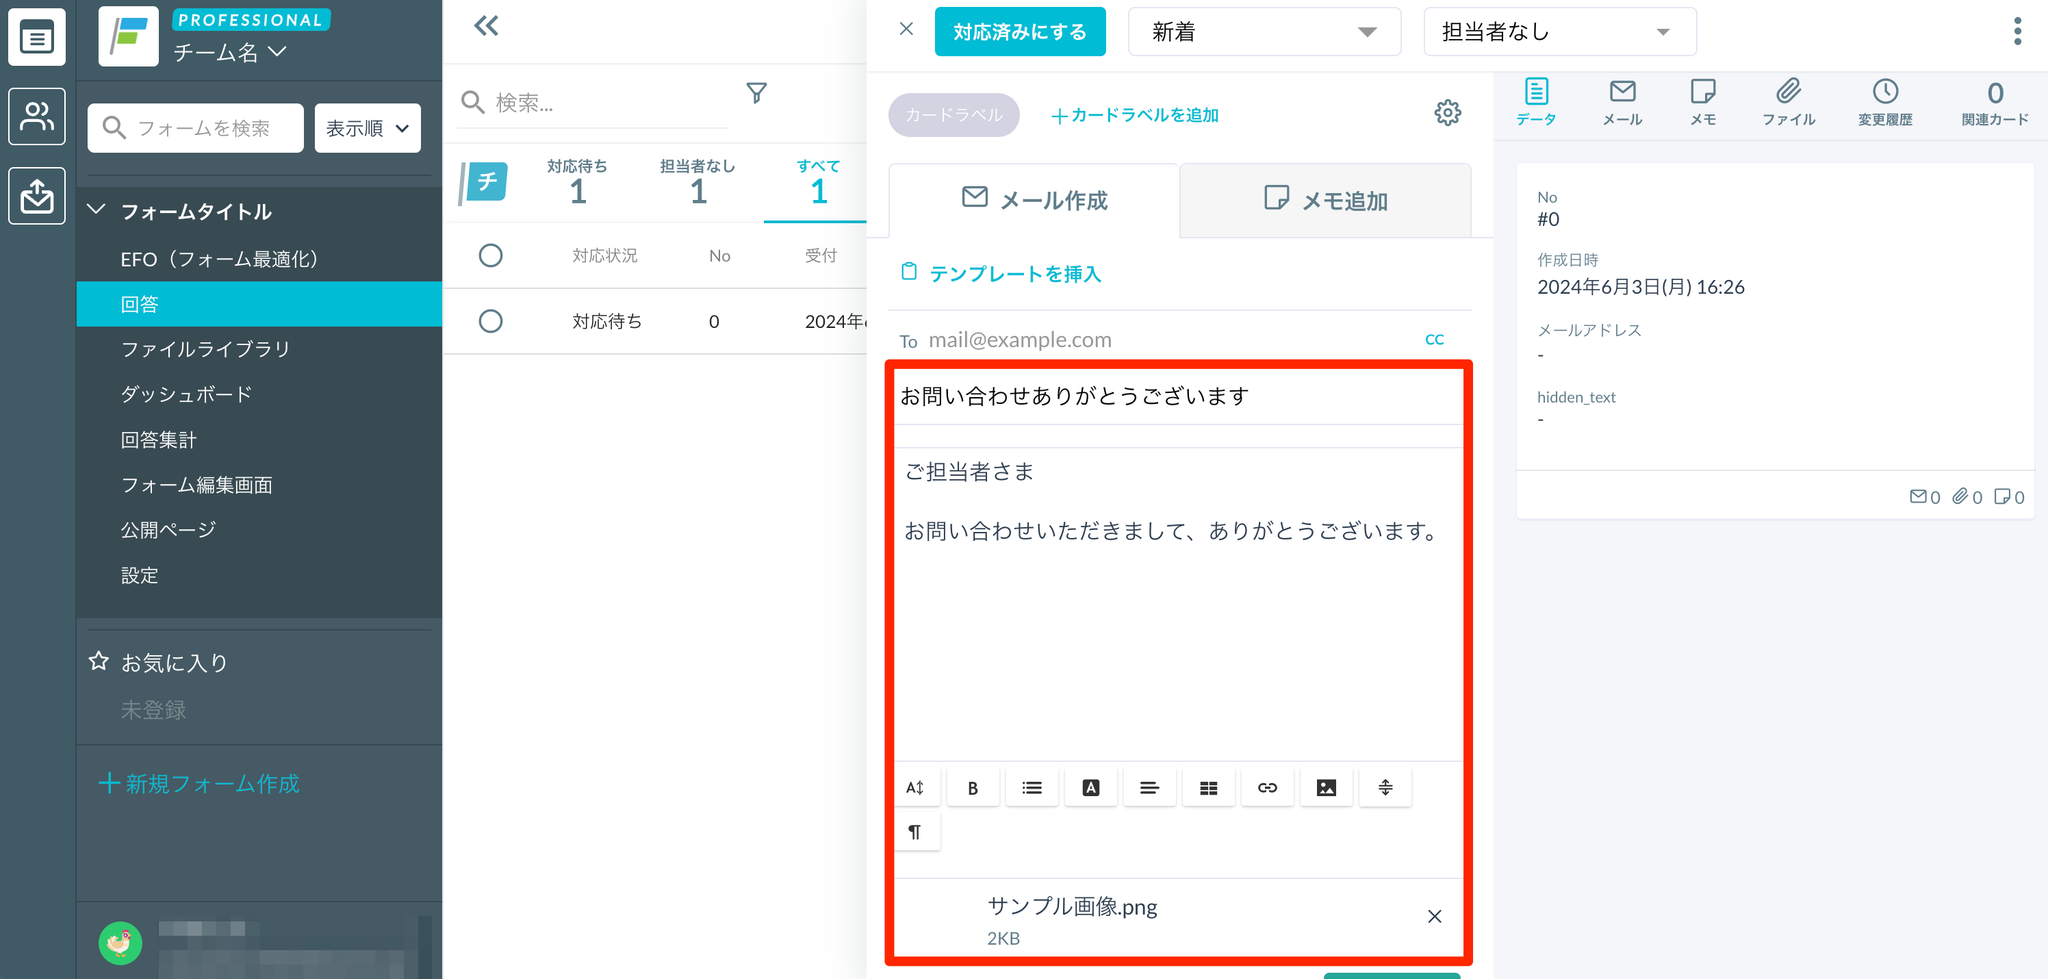Image resolution: width=2048 pixels, height=979 pixels.
Task: Switch to the 変更履歴 tab
Action: (x=1885, y=102)
